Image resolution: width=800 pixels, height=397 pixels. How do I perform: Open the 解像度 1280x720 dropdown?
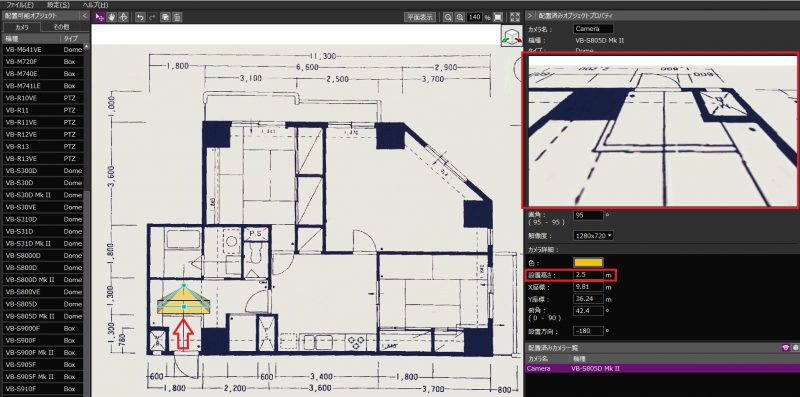tap(593, 236)
